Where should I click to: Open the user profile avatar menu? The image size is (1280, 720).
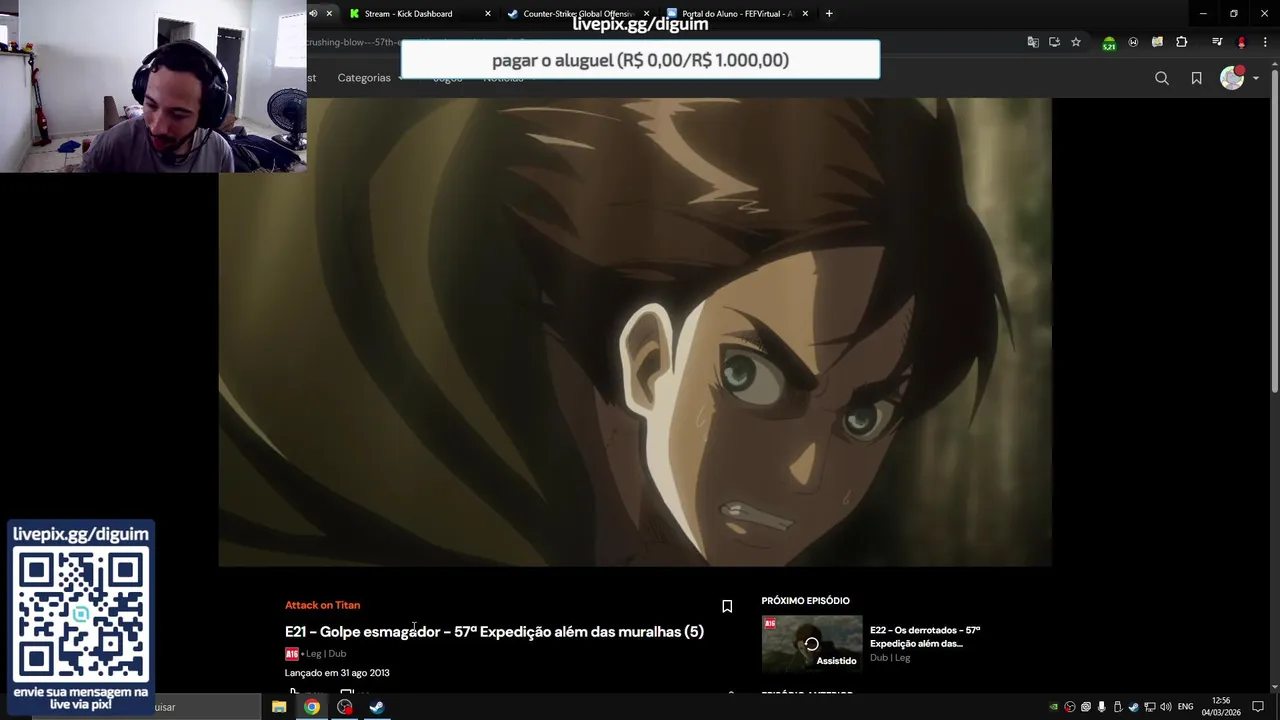(1232, 78)
